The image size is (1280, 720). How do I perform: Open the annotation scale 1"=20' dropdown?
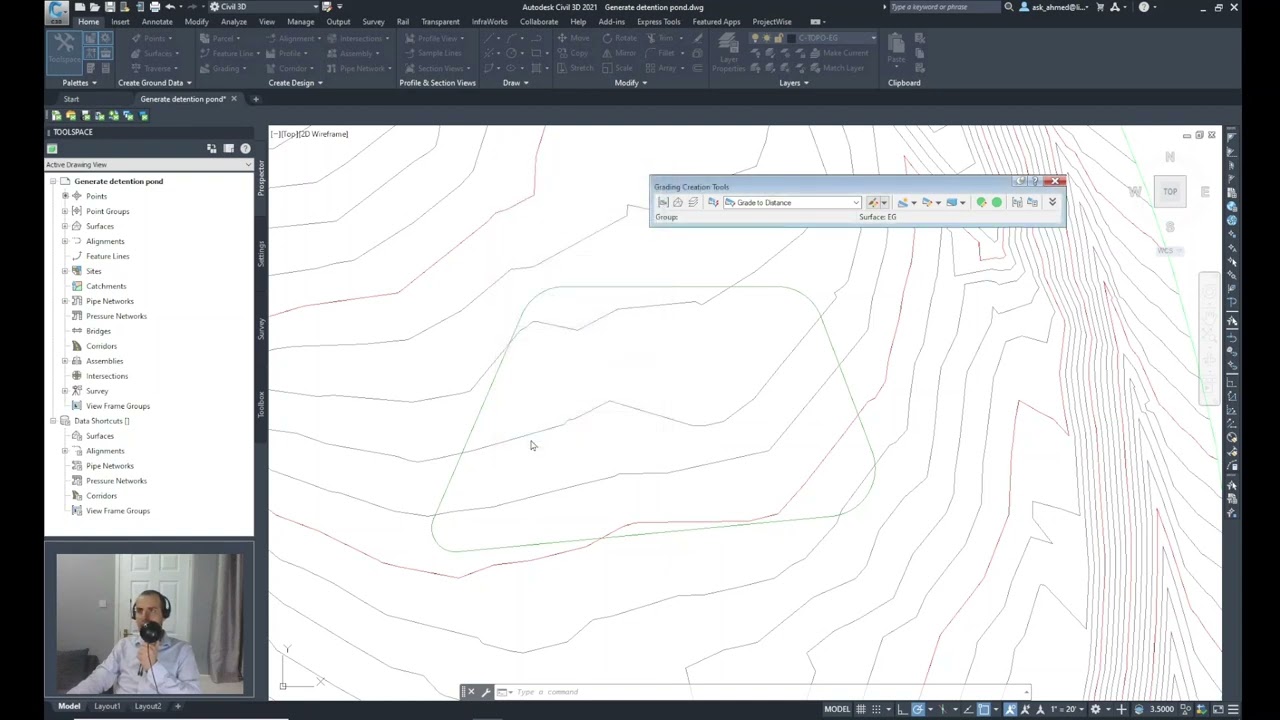pos(1067,709)
